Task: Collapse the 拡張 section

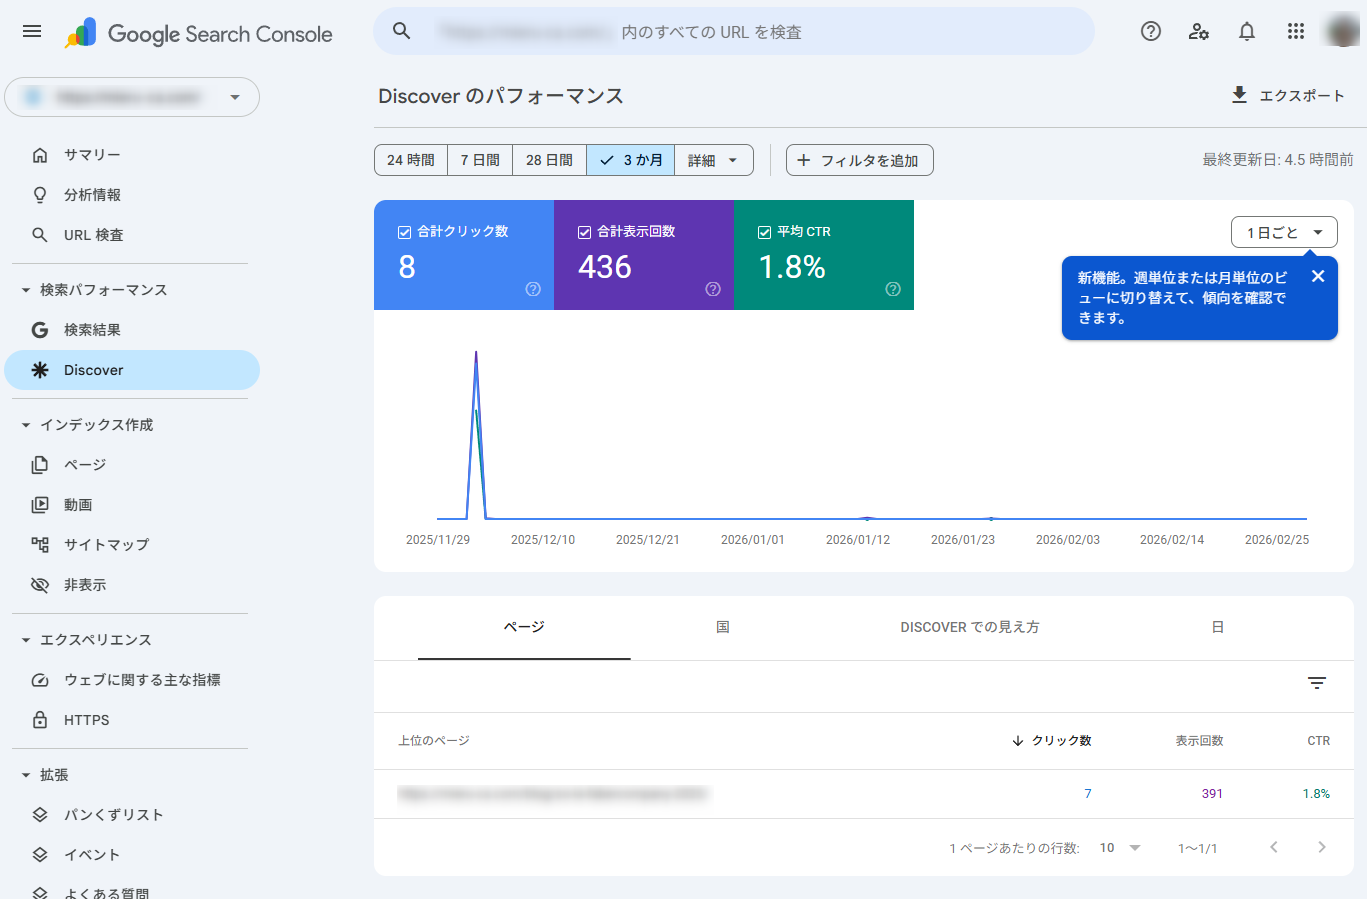Action: (26, 775)
